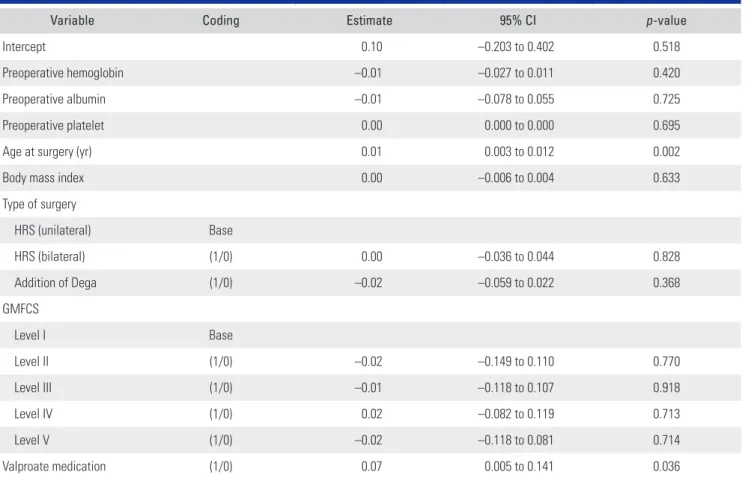The height and width of the screenshot is (478, 745).
Task: Select Level IV p-value 0.713
Action: 666,413
